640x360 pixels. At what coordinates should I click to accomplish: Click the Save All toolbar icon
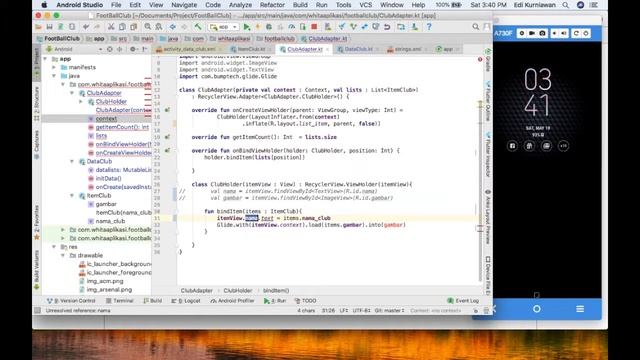(x=49, y=27)
